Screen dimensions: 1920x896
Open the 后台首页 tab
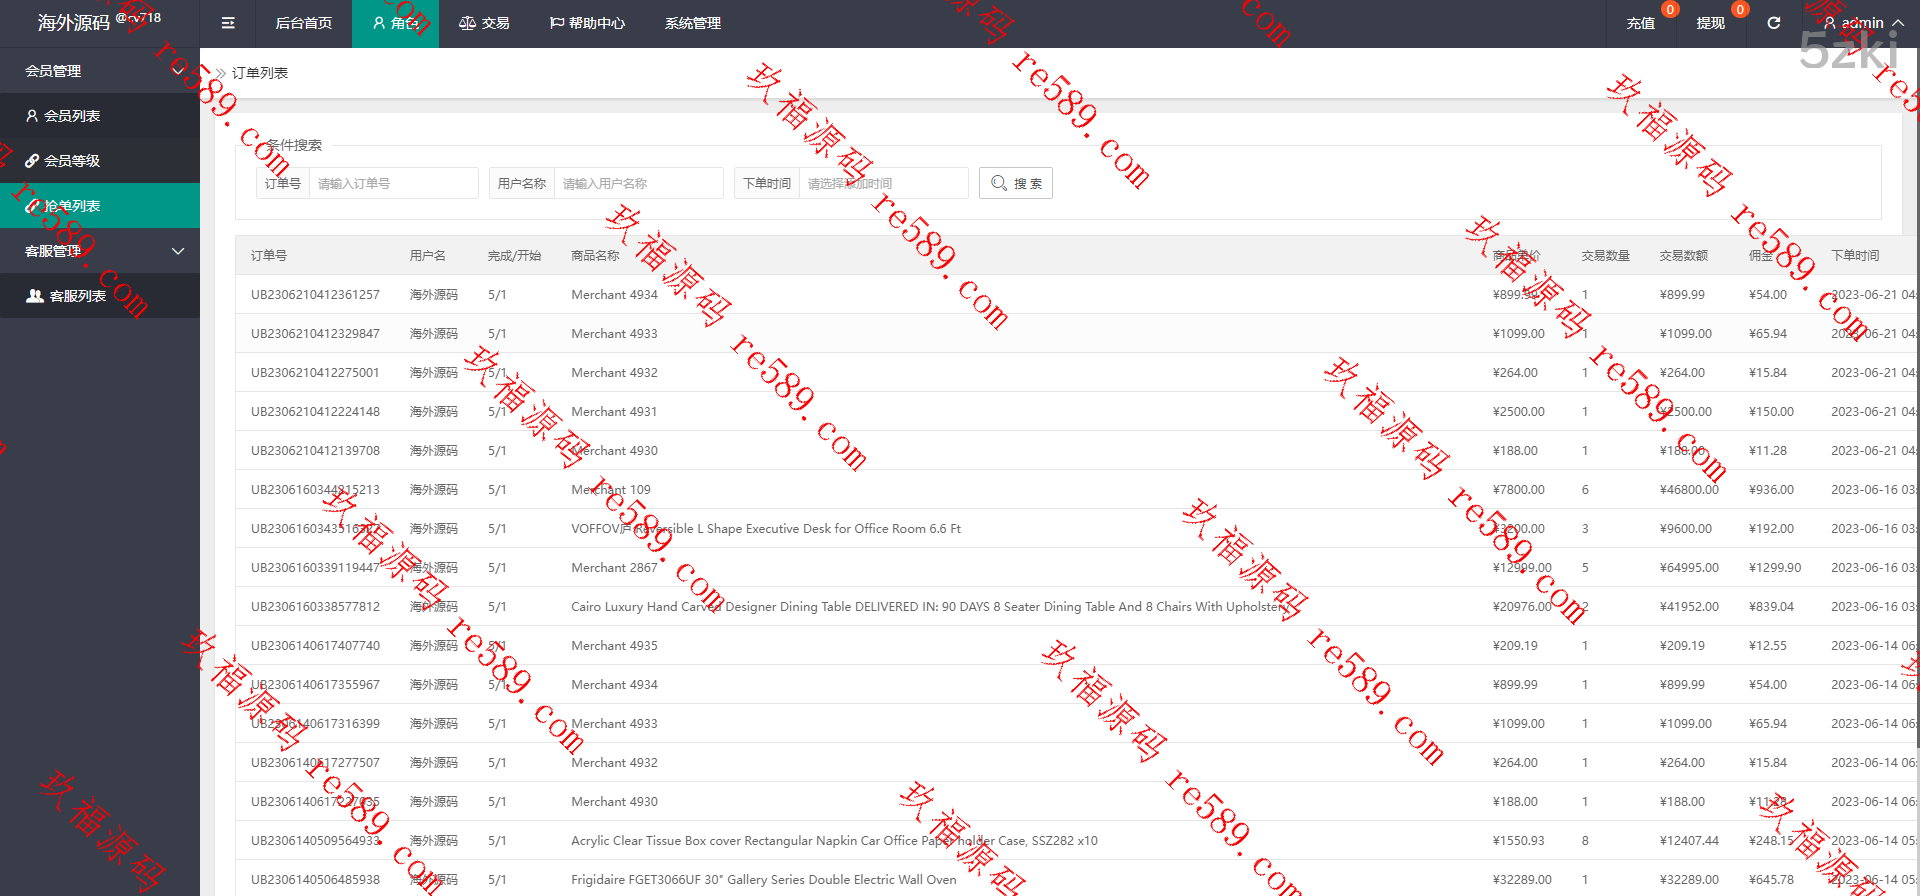point(303,23)
